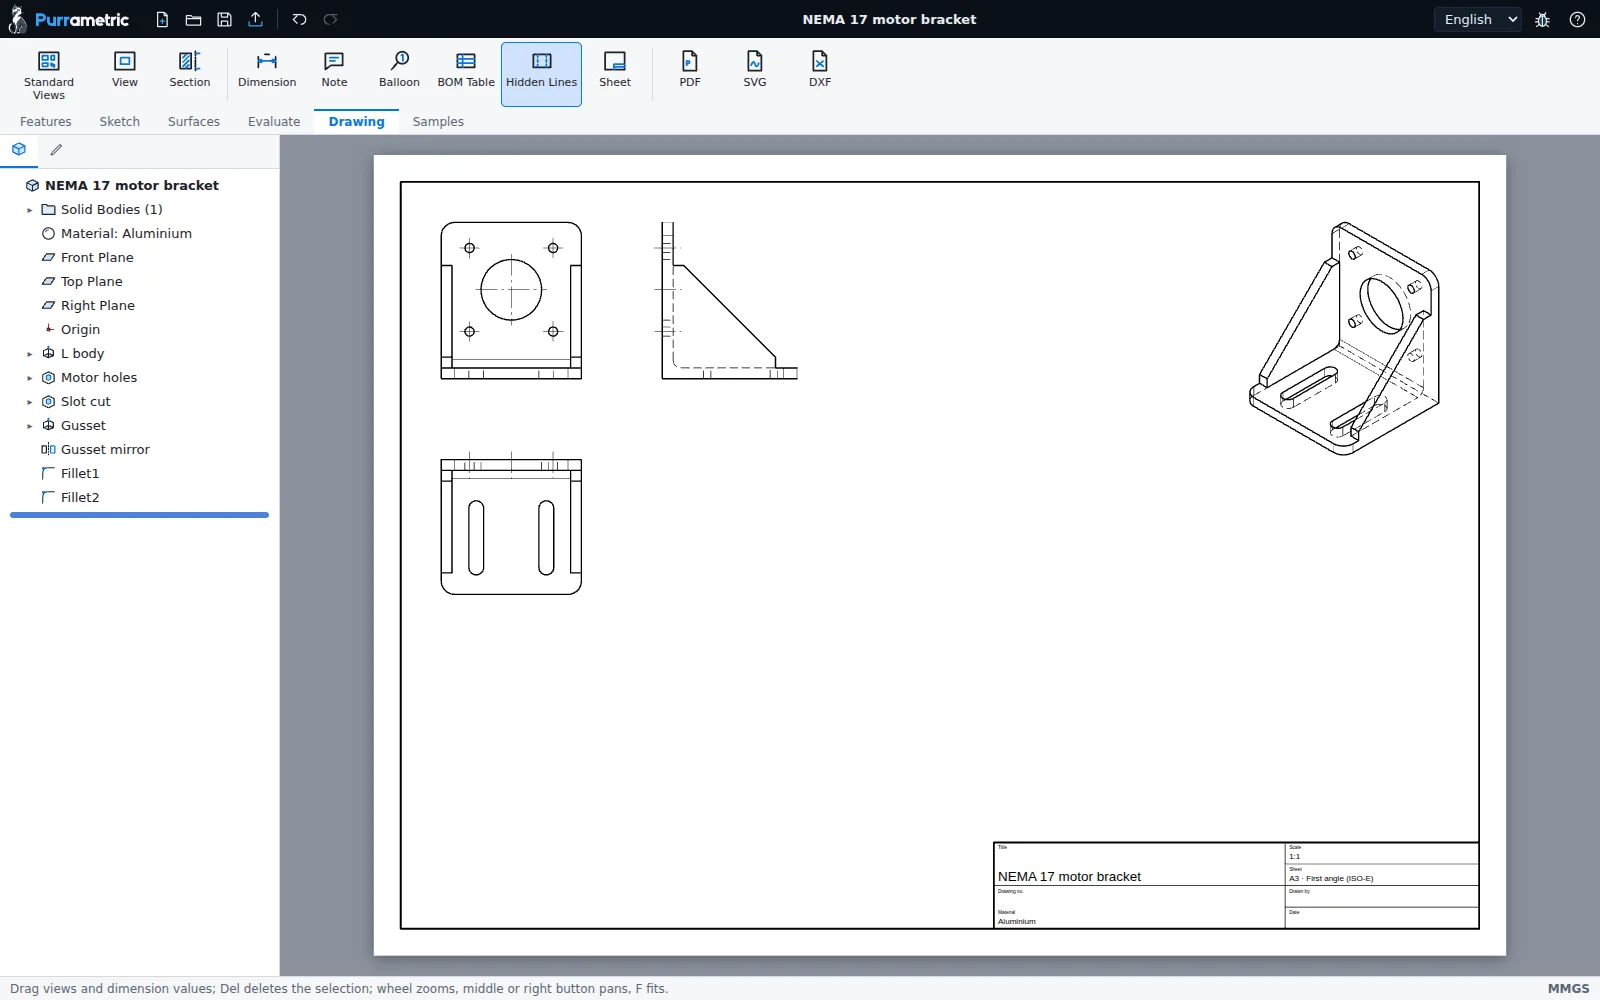Switch to the Features tab

pos(46,121)
